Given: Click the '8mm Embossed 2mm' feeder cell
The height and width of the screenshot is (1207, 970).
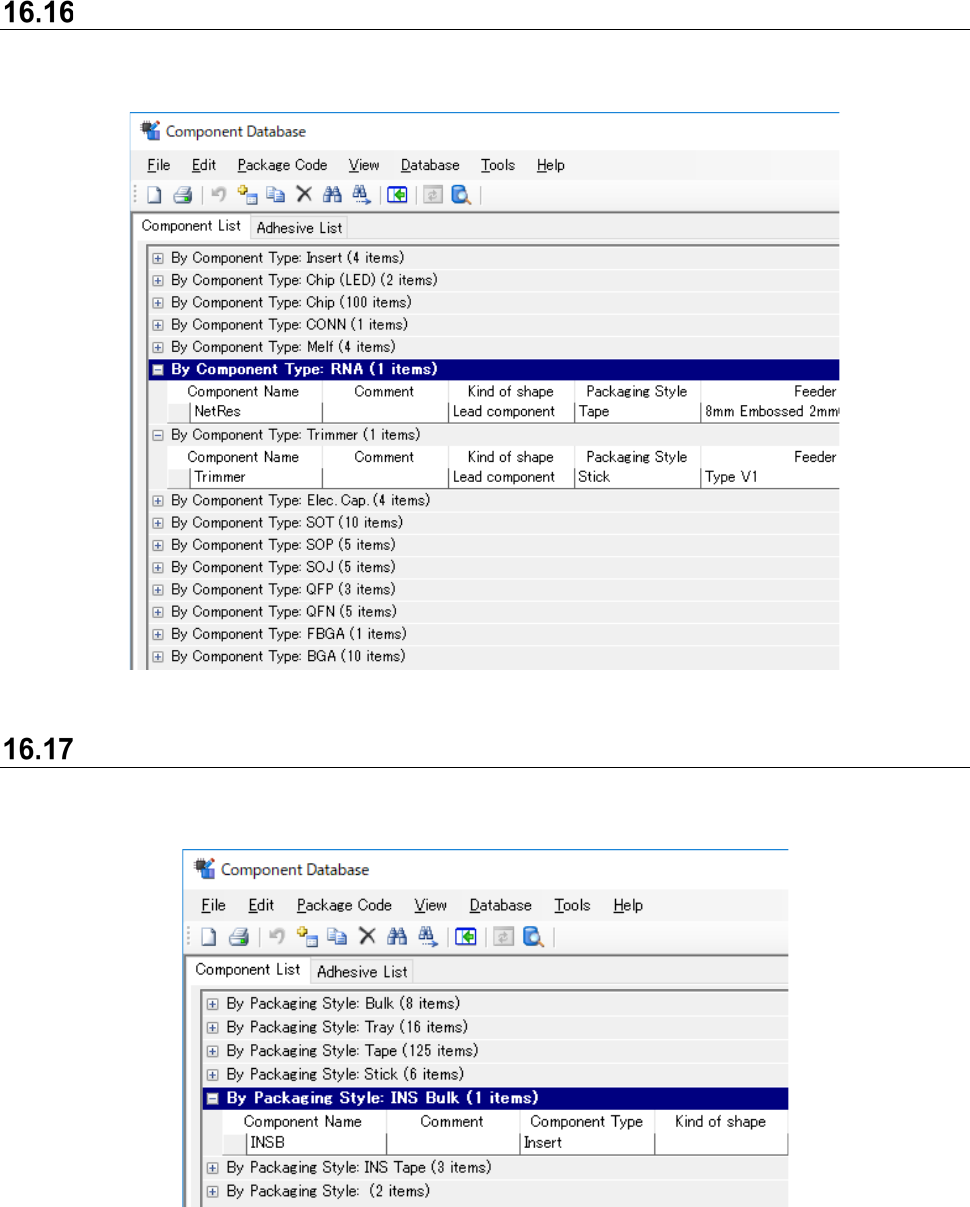Looking at the screenshot, I should (770, 411).
